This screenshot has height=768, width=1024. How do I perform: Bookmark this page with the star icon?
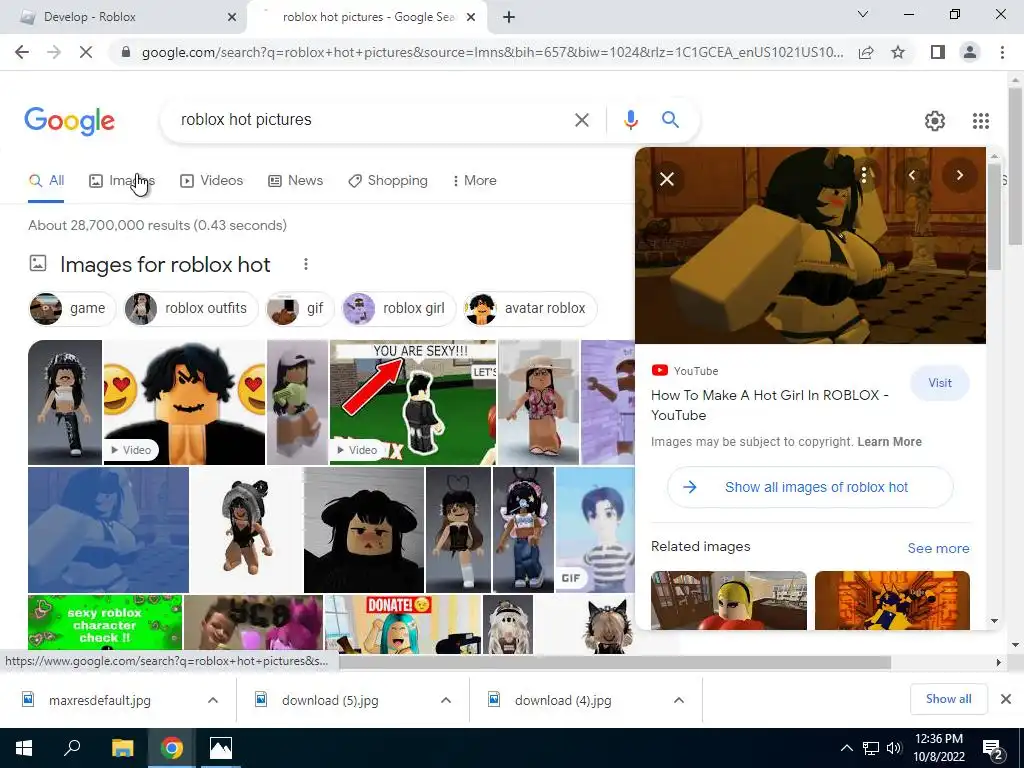(899, 52)
